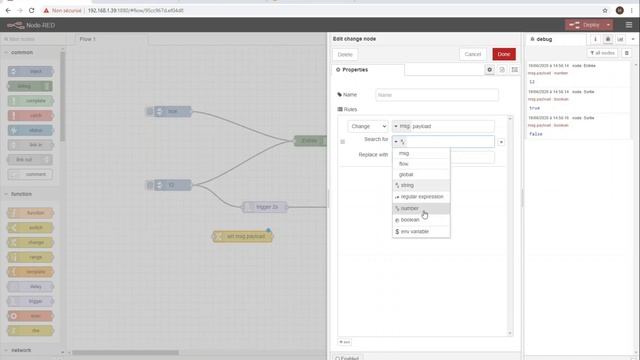Open the node settings gear icon

pyautogui.click(x=489, y=70)
